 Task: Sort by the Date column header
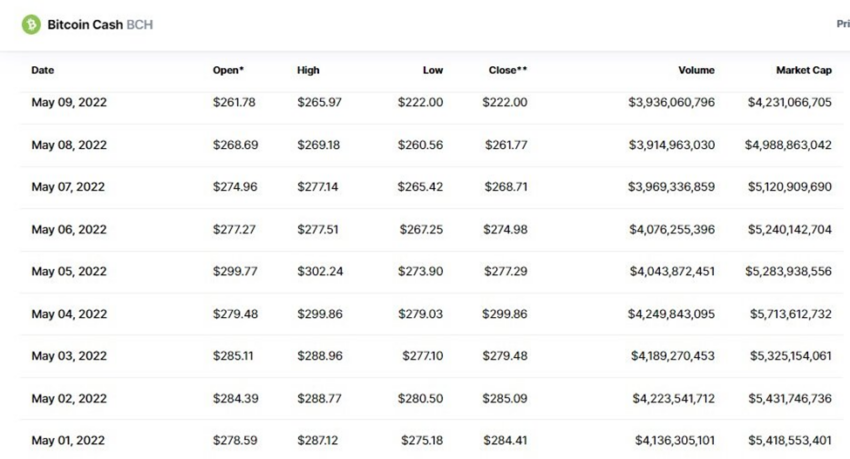click(x=43, y=70)
